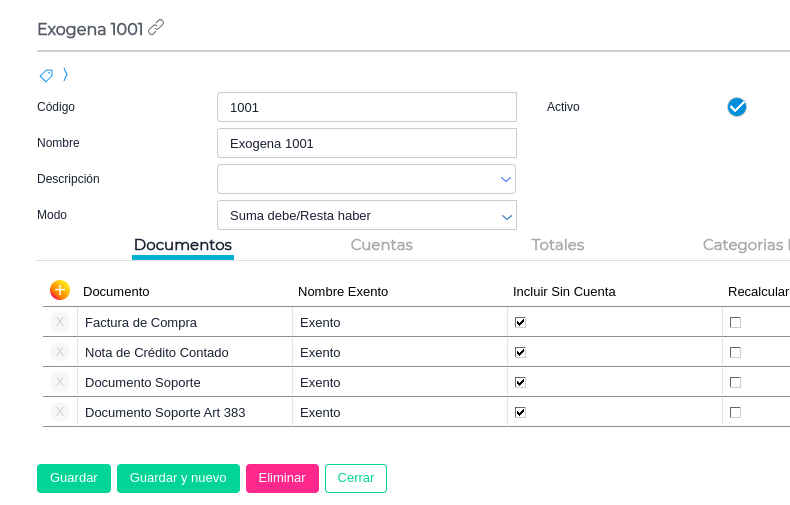Open the Descripción dropdown
Image resolution: width=790 pixels, height=505 pixels.
pyautogui.click(x=366, y=179)
